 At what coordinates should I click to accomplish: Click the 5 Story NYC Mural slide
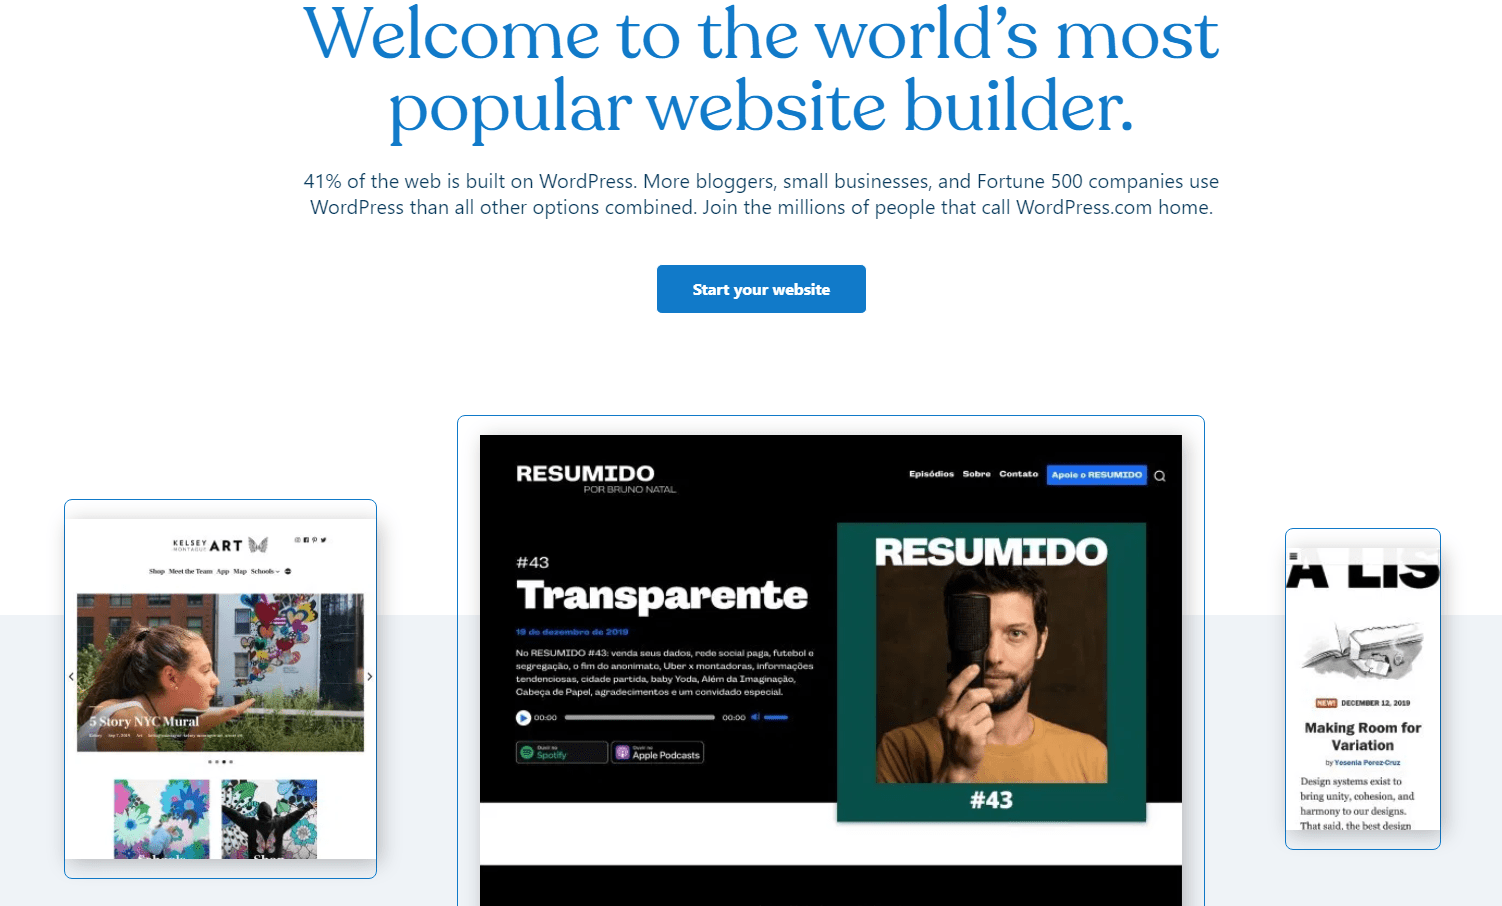pyautogui.click(x=220, y=672)
